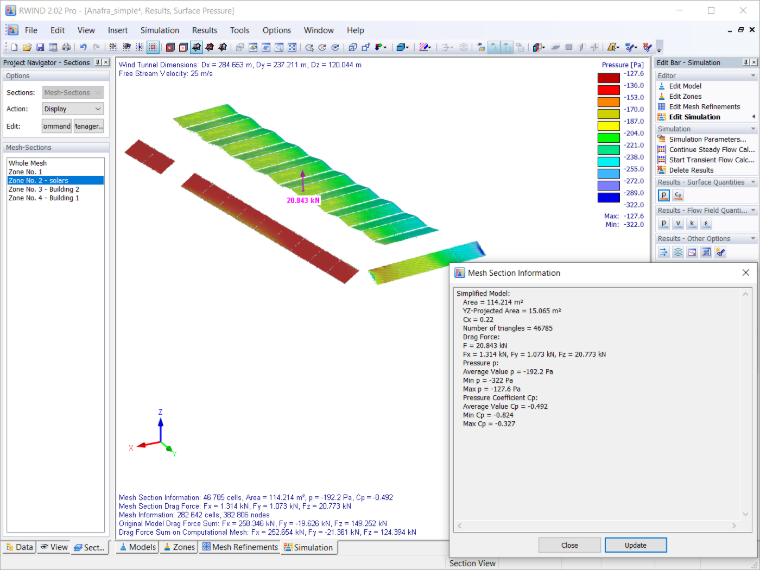Collapse the Editor section arrow
Viewport: 760px width, 570px height.
click(x=753, y=76)
